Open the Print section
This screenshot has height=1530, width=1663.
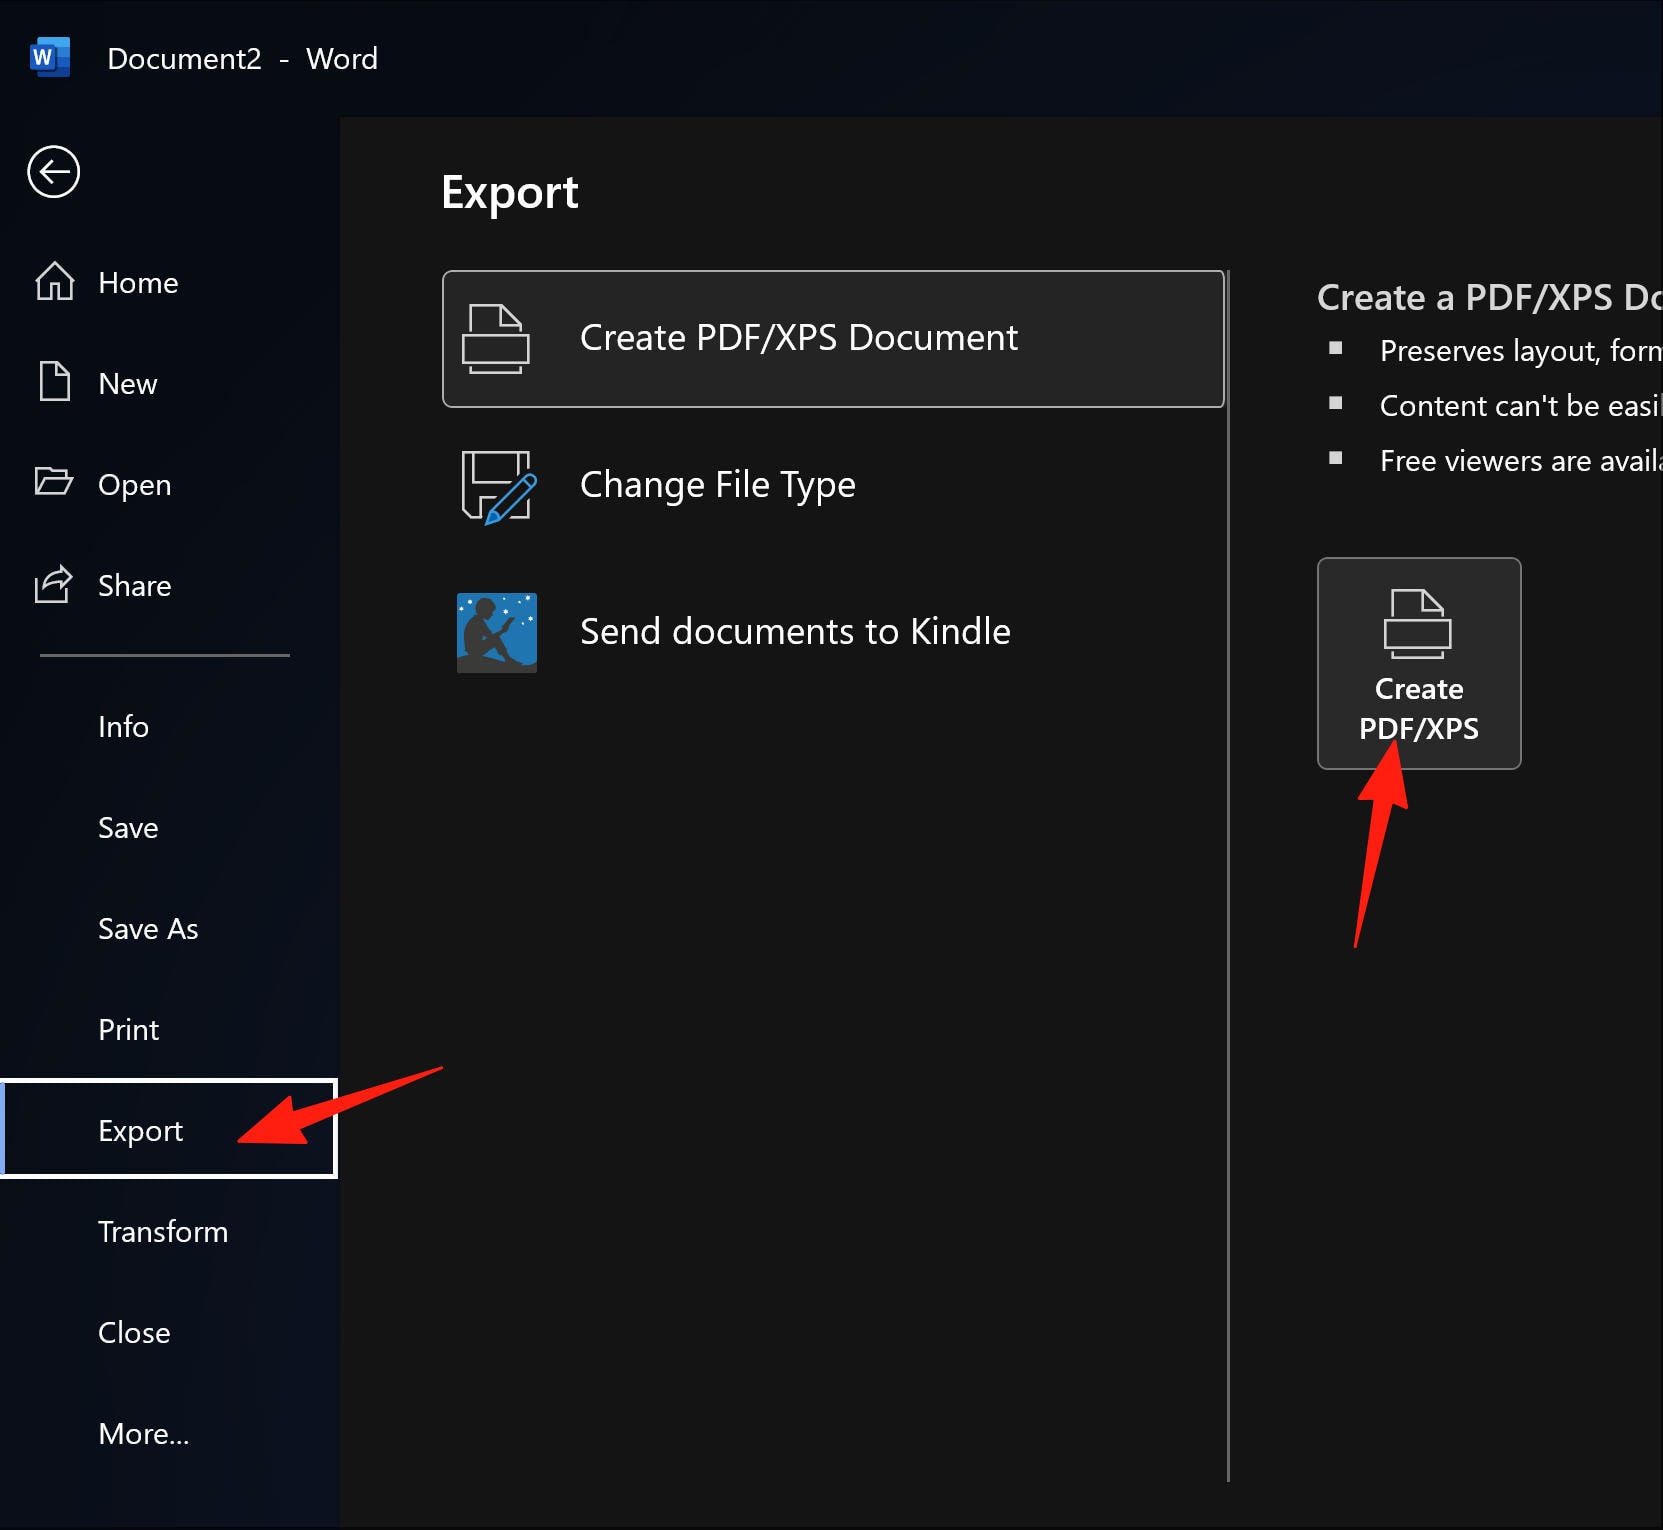168,1030
